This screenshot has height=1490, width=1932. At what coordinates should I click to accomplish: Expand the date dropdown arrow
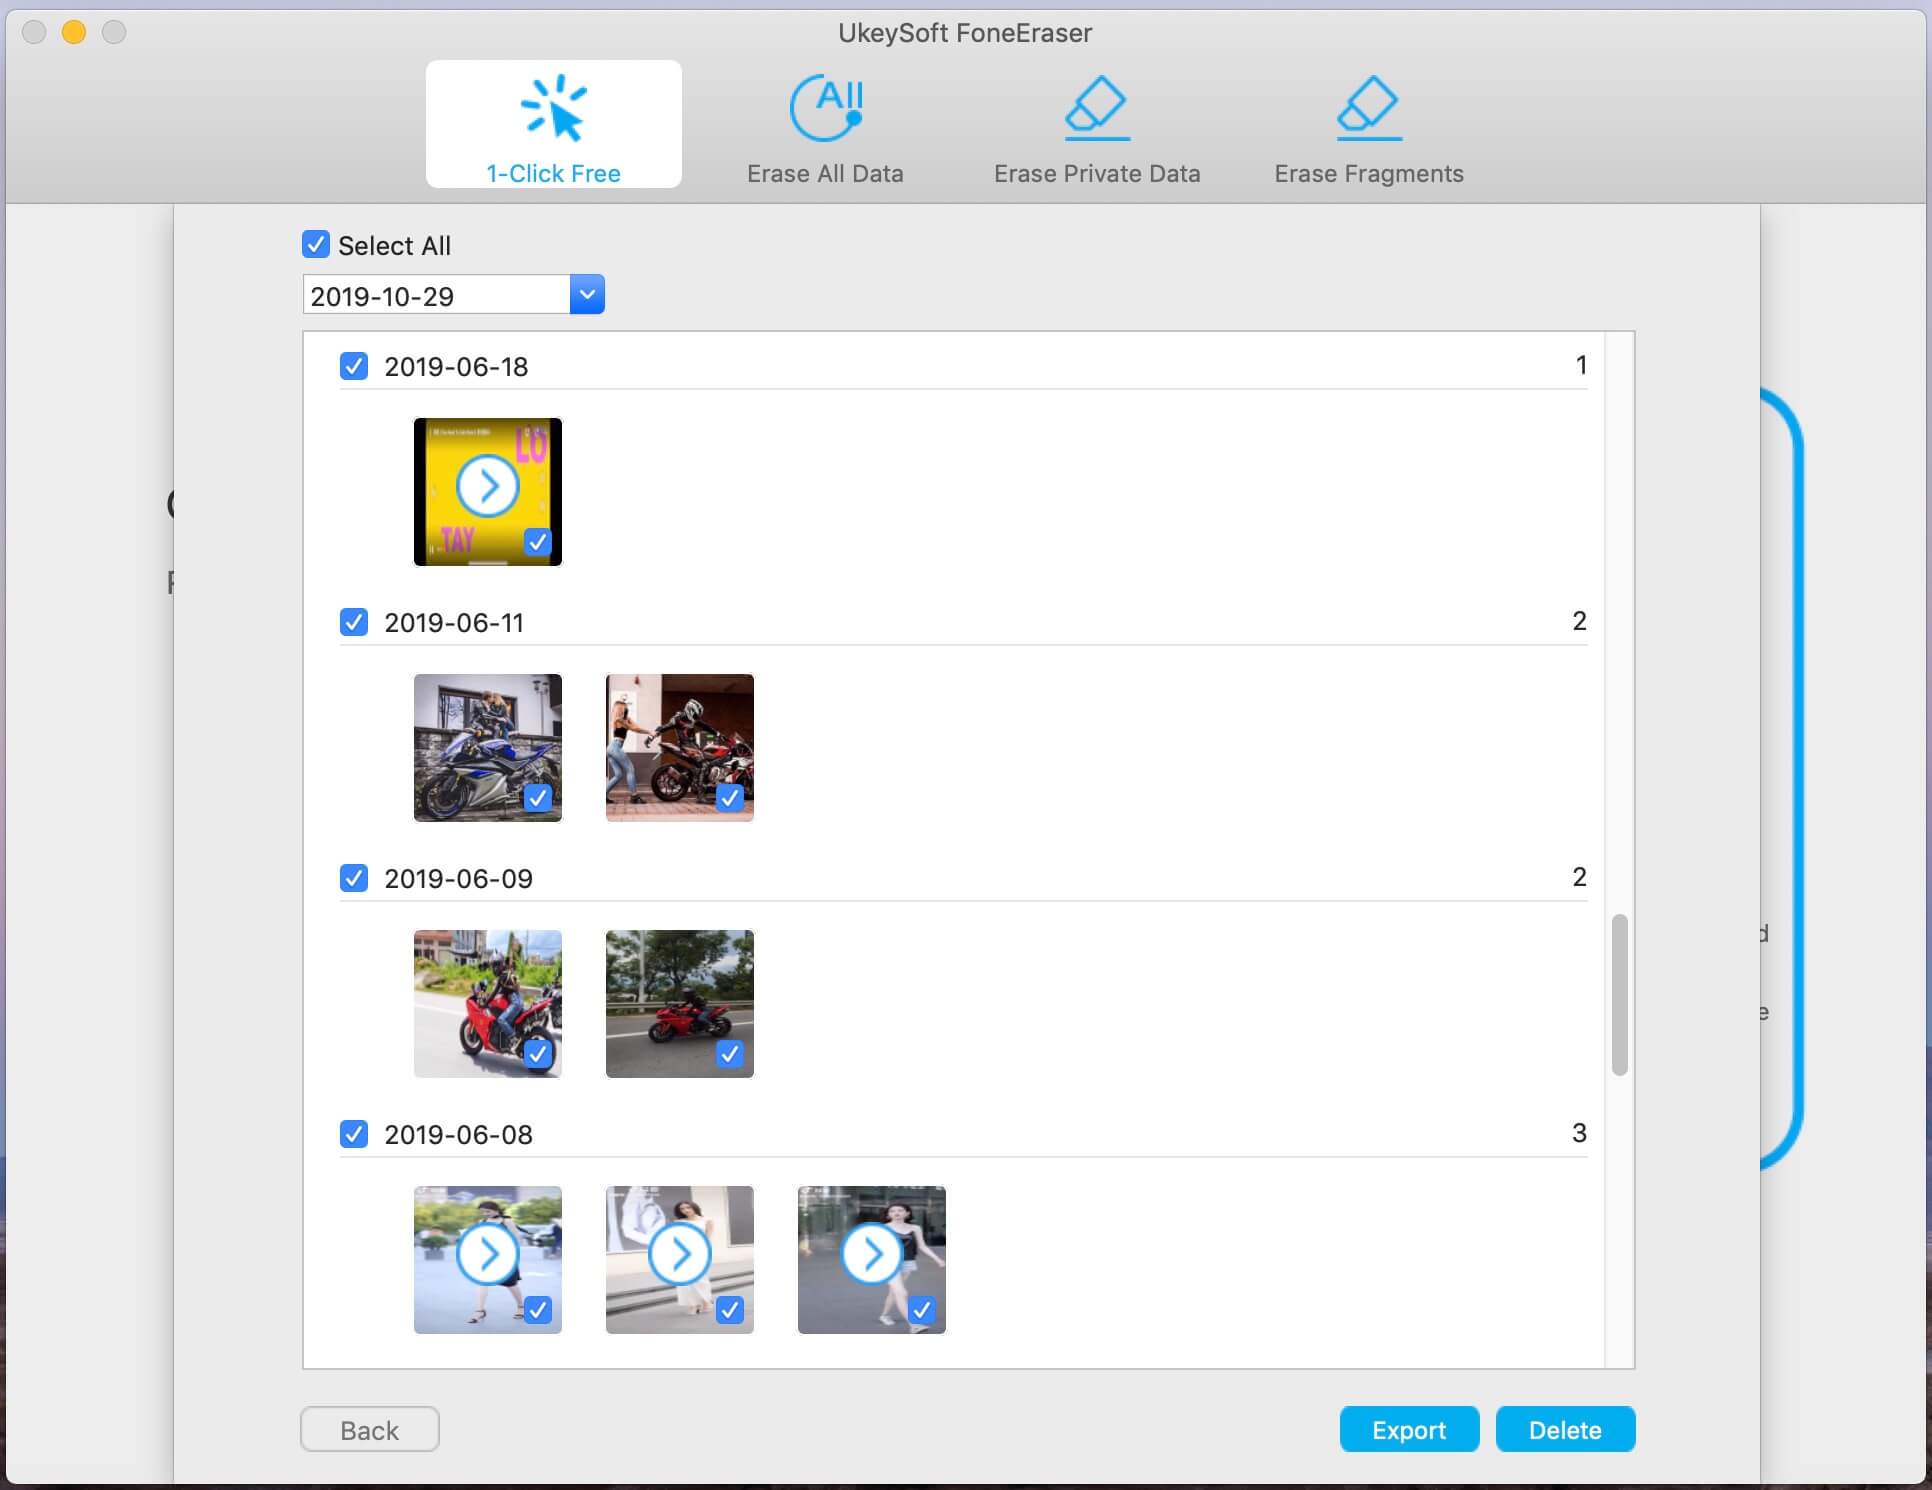click(587, 295)
